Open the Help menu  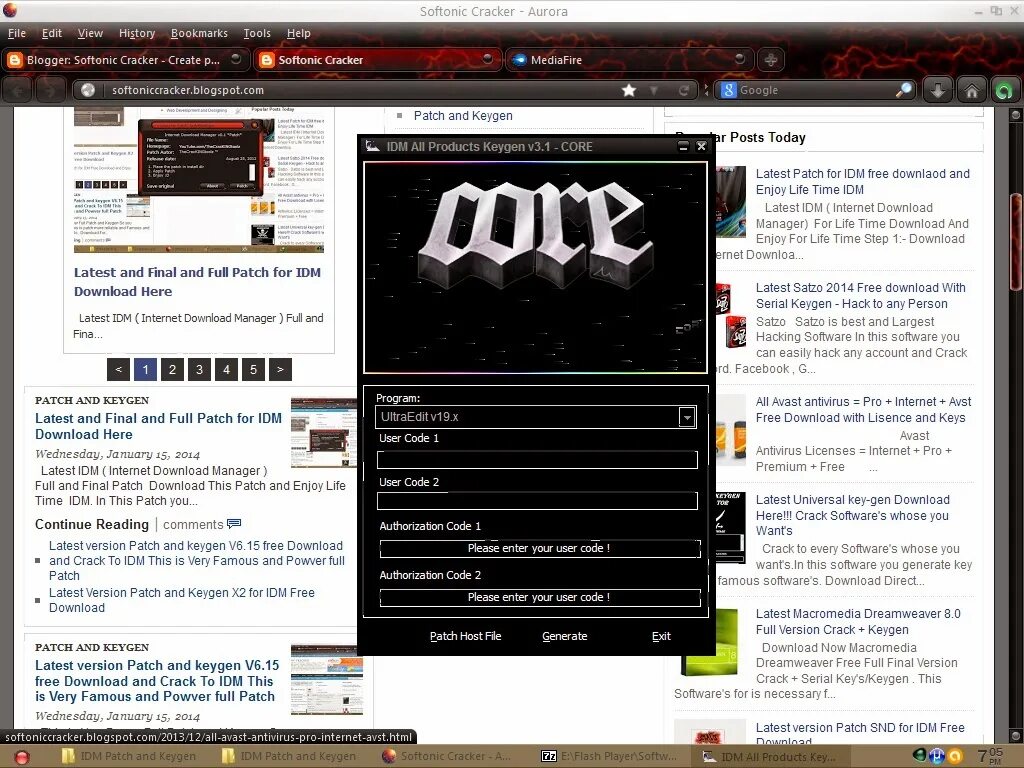coord(298,33)
